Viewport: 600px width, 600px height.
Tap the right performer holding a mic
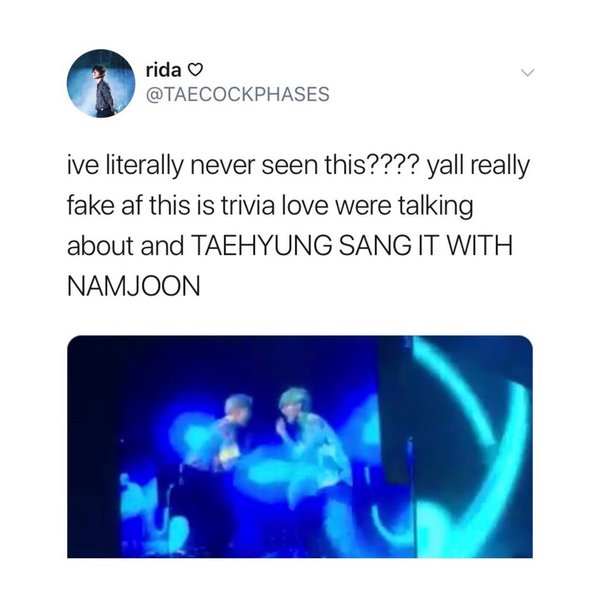[308, 440]
